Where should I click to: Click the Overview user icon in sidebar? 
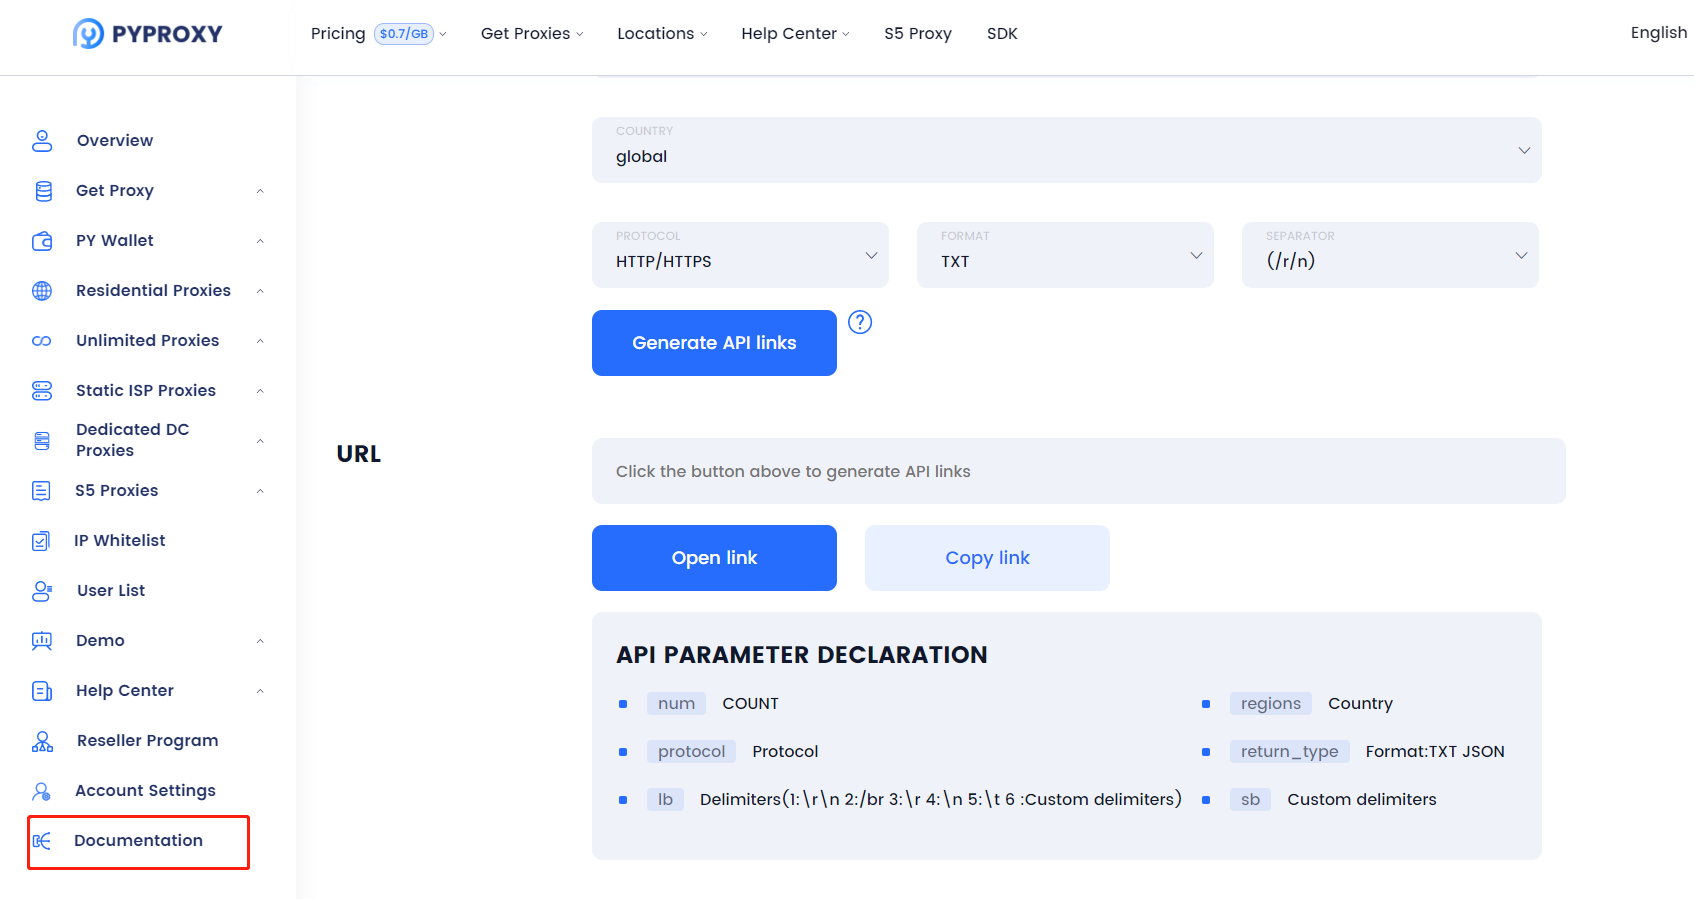[x=42, y=141]
